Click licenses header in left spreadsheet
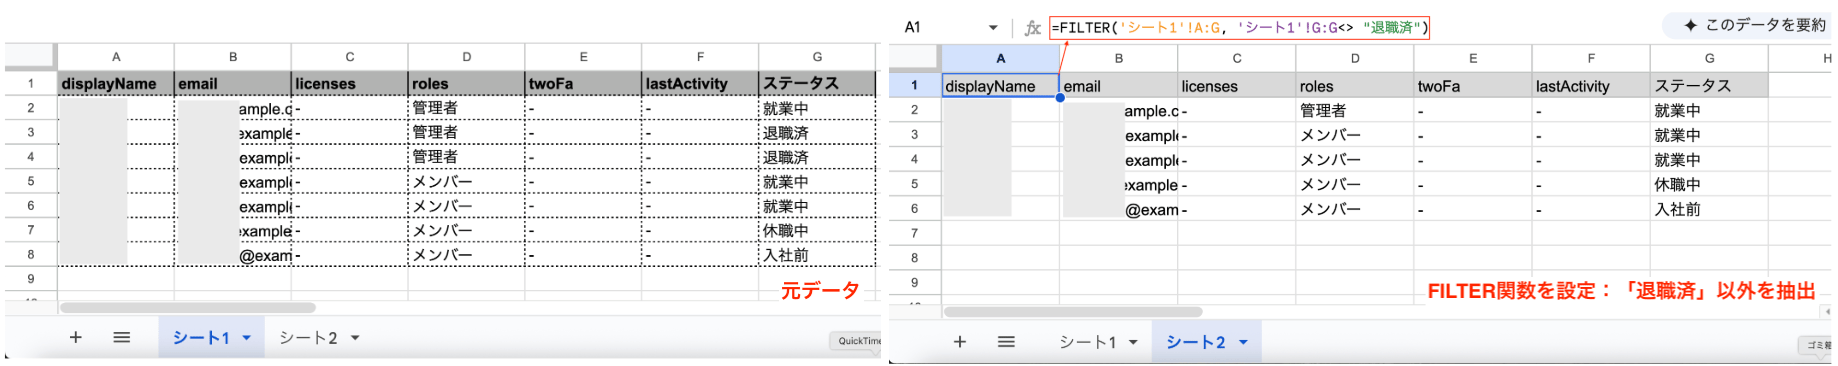Image resolution: width=1838 pixels, height=366 pixels. pyautogui.click(x=350, y=84)
